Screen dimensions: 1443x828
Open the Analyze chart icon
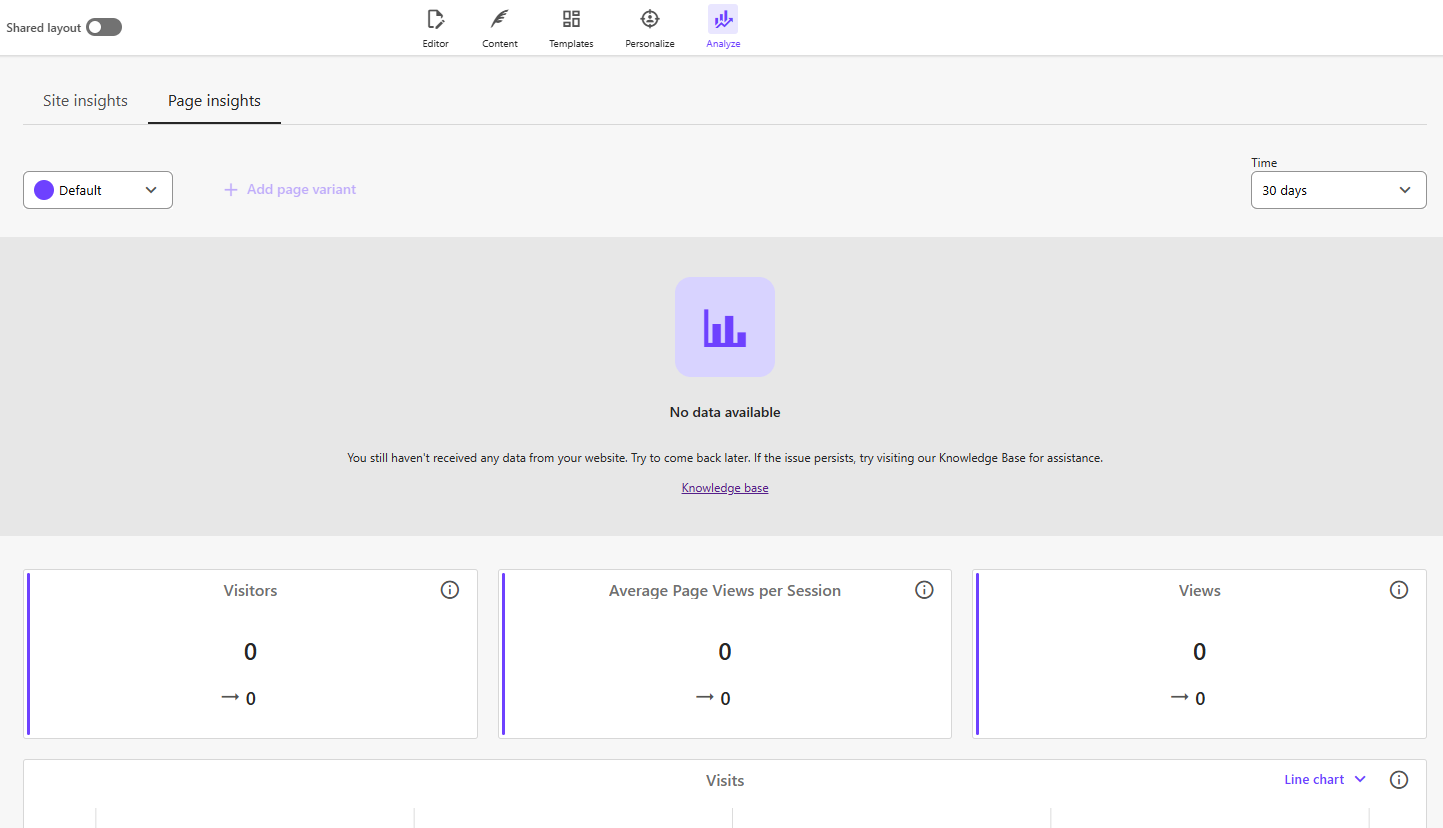(723, 19)
